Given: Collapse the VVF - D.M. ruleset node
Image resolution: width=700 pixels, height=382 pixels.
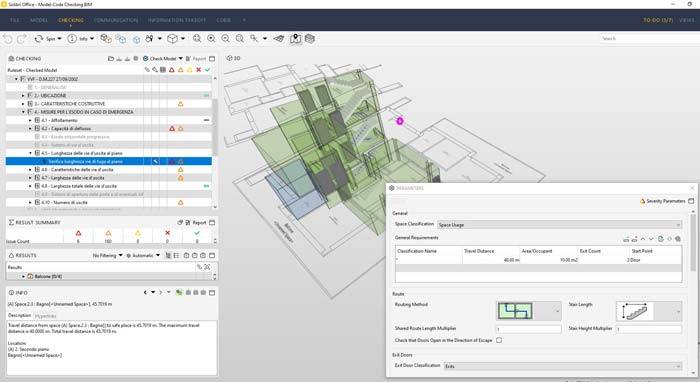Looking at the screenshot, I should 17,79.
